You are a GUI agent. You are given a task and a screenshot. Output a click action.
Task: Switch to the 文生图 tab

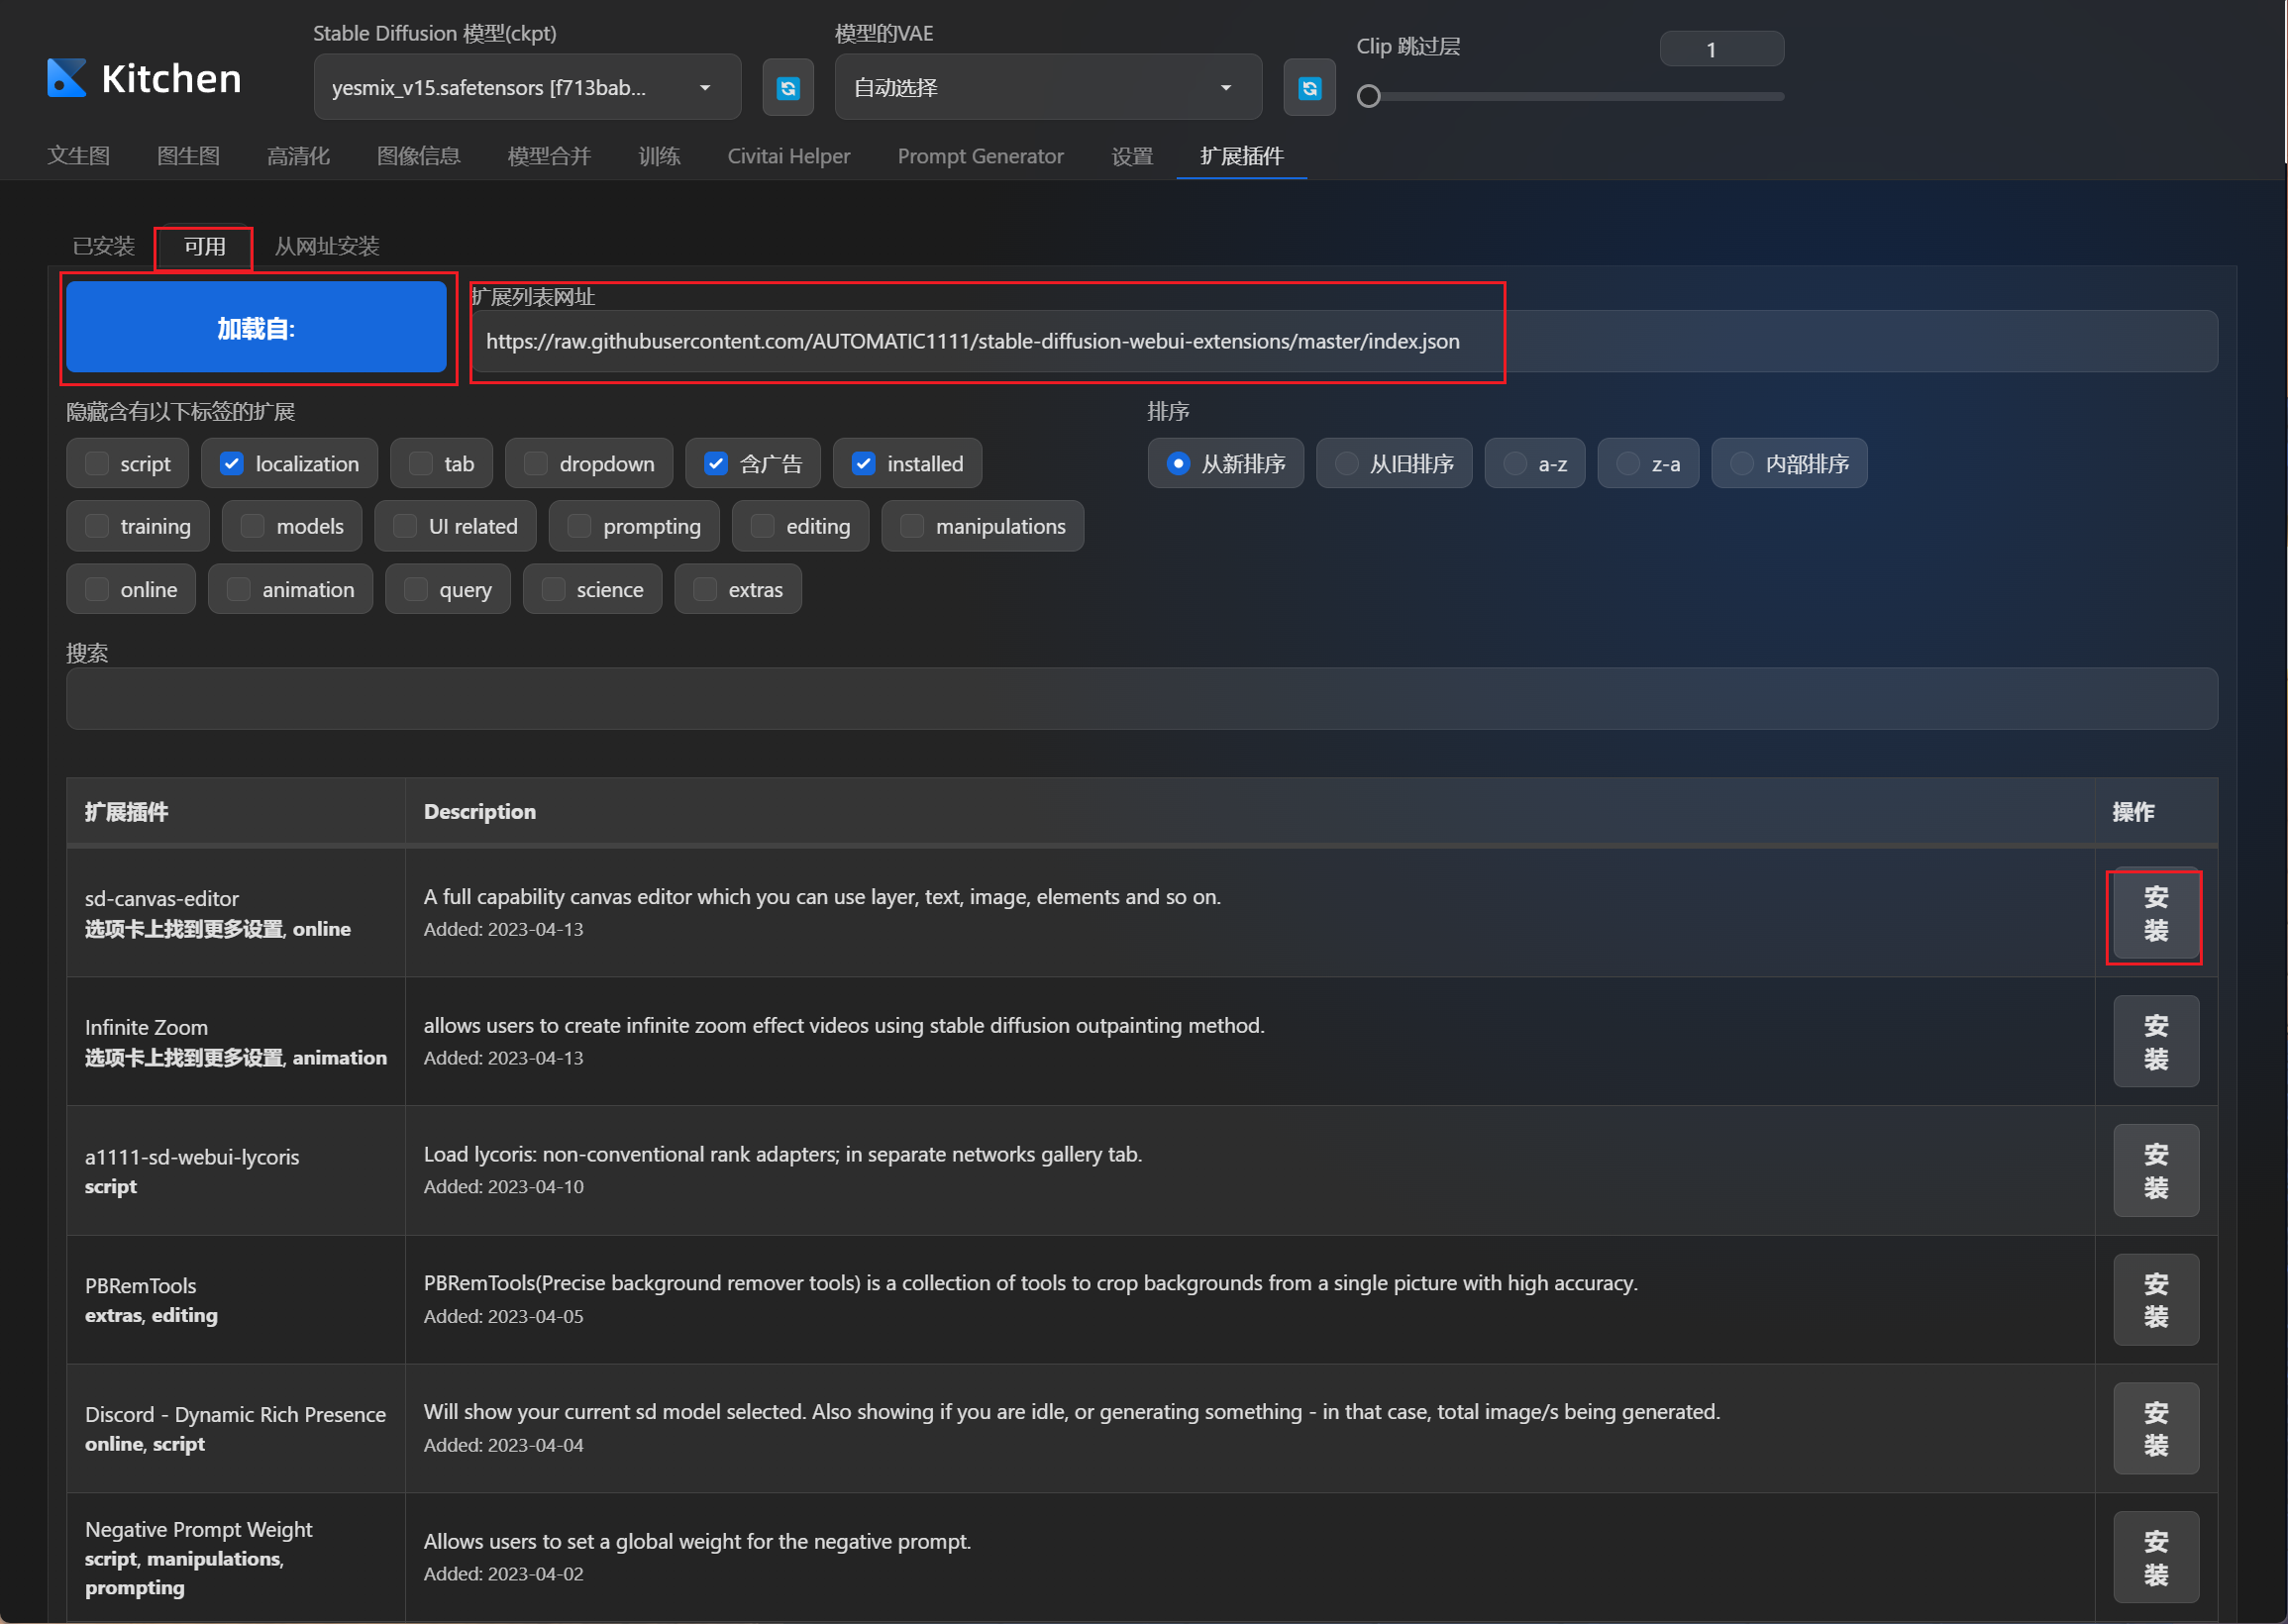pos(79,156)
